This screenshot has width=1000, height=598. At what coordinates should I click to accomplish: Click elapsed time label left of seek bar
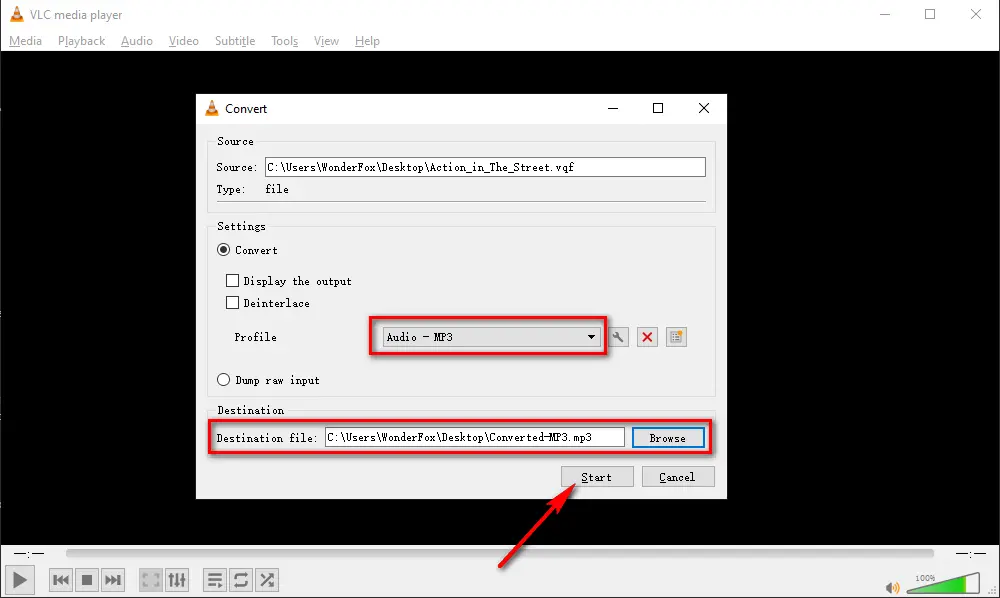pyautogui.click(x=29, y=553)
